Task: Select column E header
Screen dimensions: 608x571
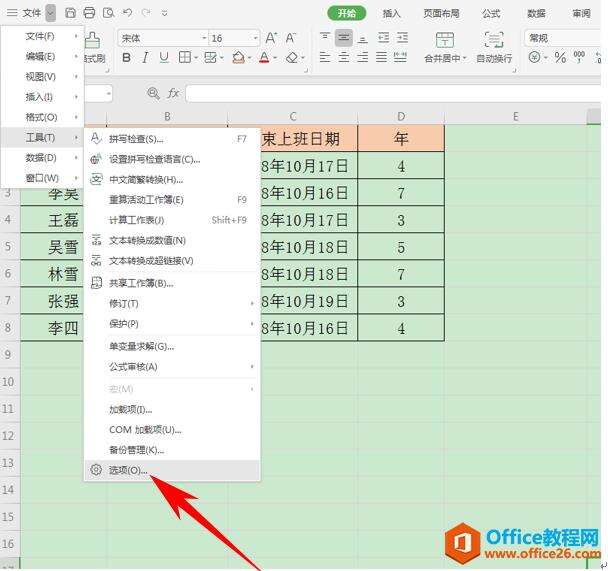Action: (x=515, y=116)
